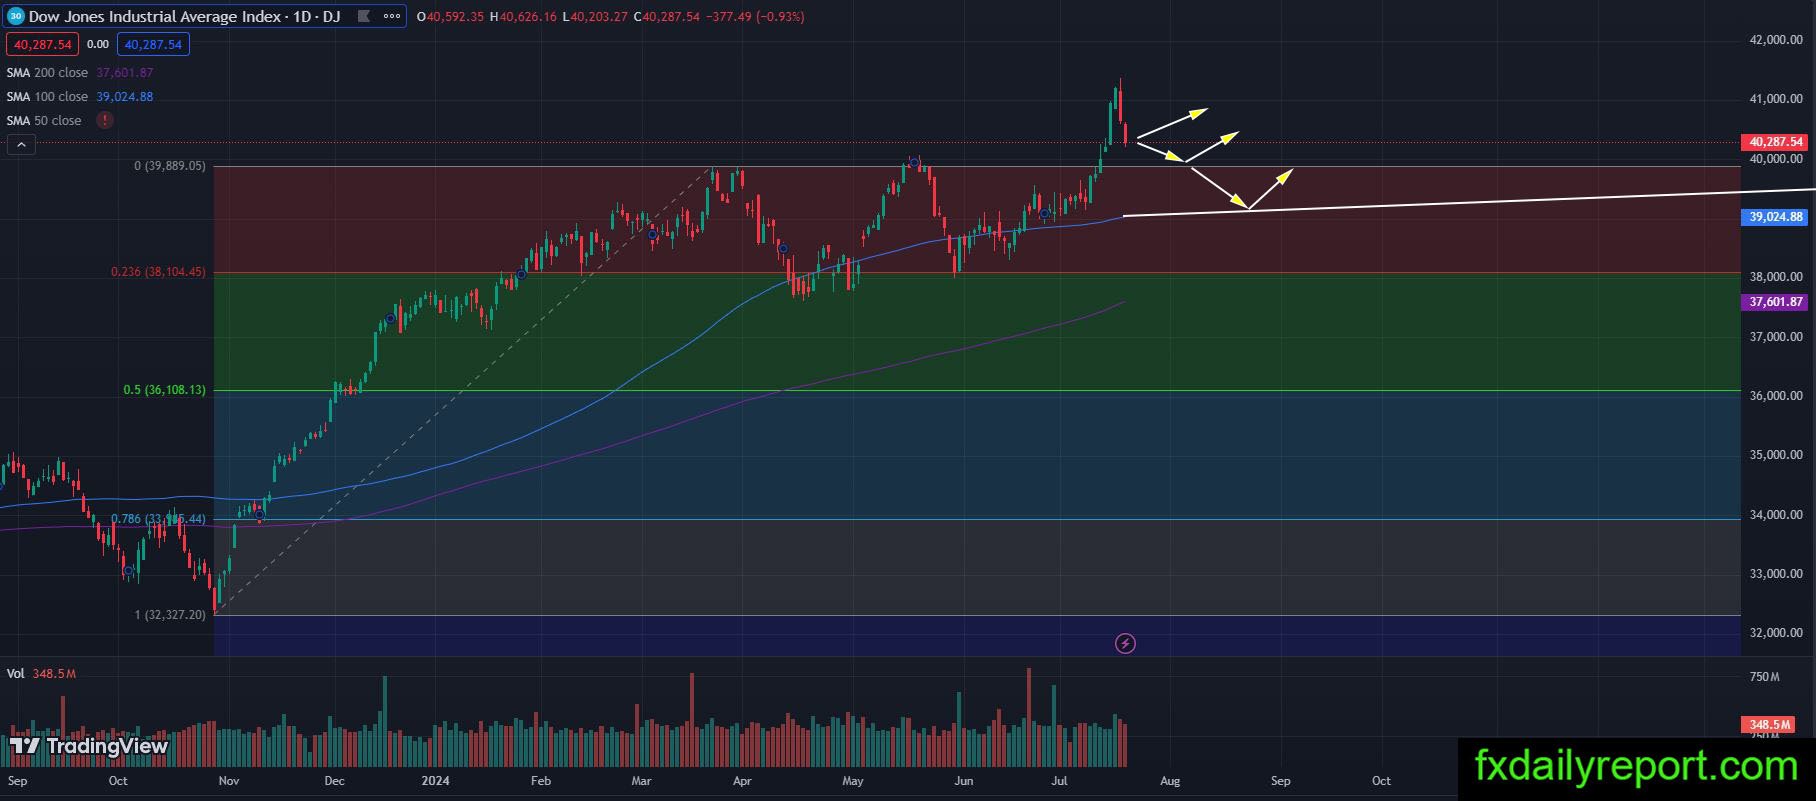The image size is (1816, 801).
Task: Click the Dow Jones symbol logo badge
Action: coord(16,16)
